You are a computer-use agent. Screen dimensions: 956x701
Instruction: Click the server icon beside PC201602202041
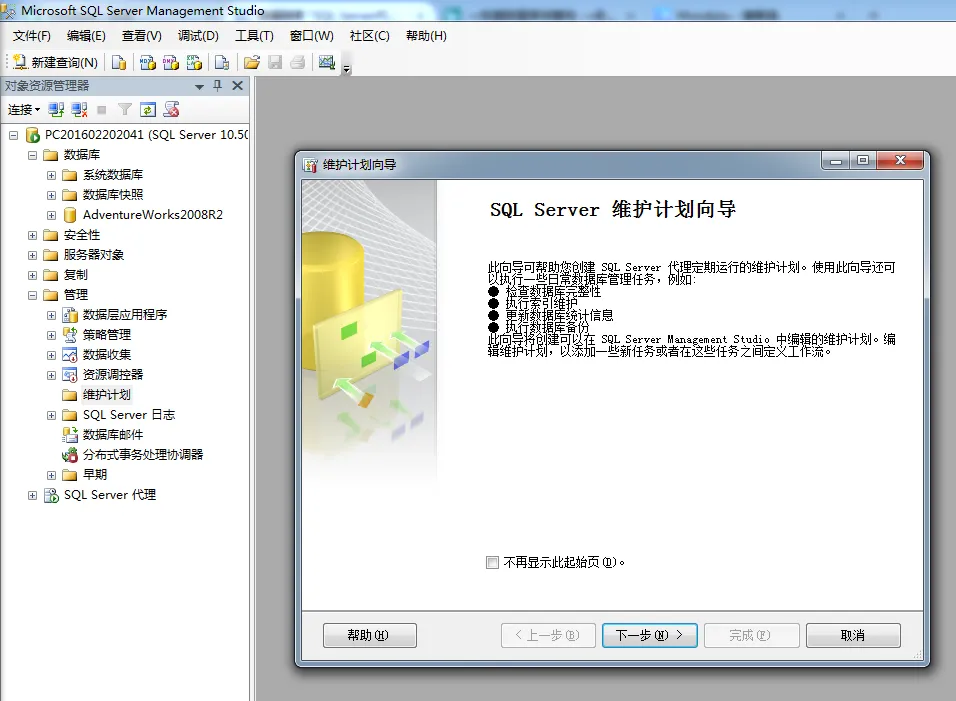click(x=32, y=135)
